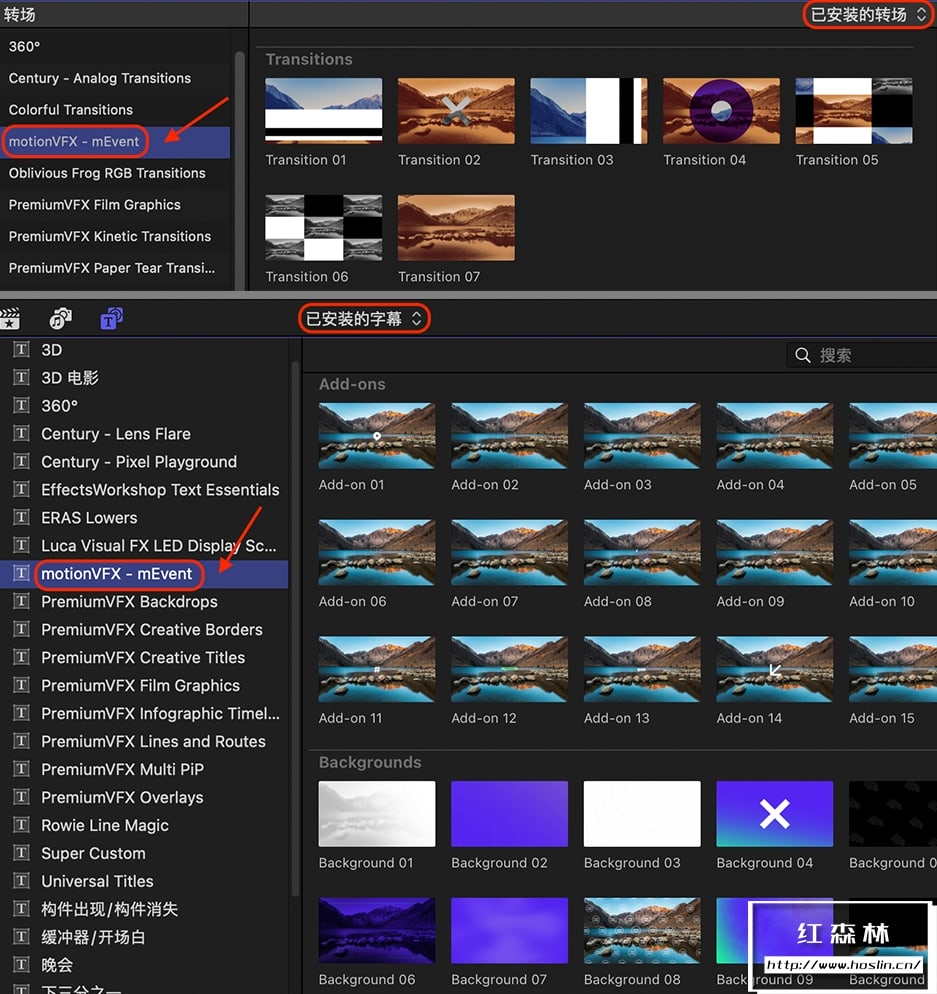This screenshot has width=937, height=994.
Task: Select Oblivious Frog RGB Transitions
Action: 115,173
